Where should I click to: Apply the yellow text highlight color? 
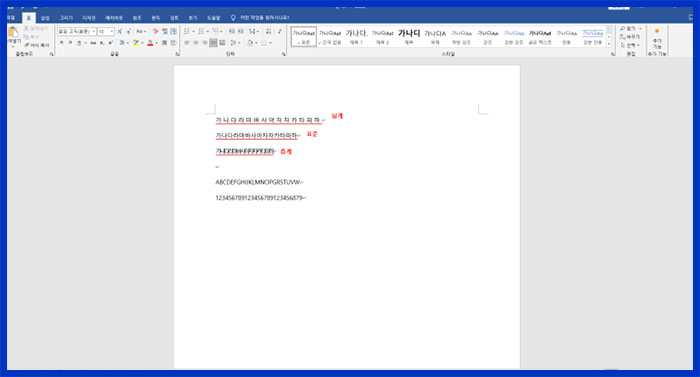136,42
